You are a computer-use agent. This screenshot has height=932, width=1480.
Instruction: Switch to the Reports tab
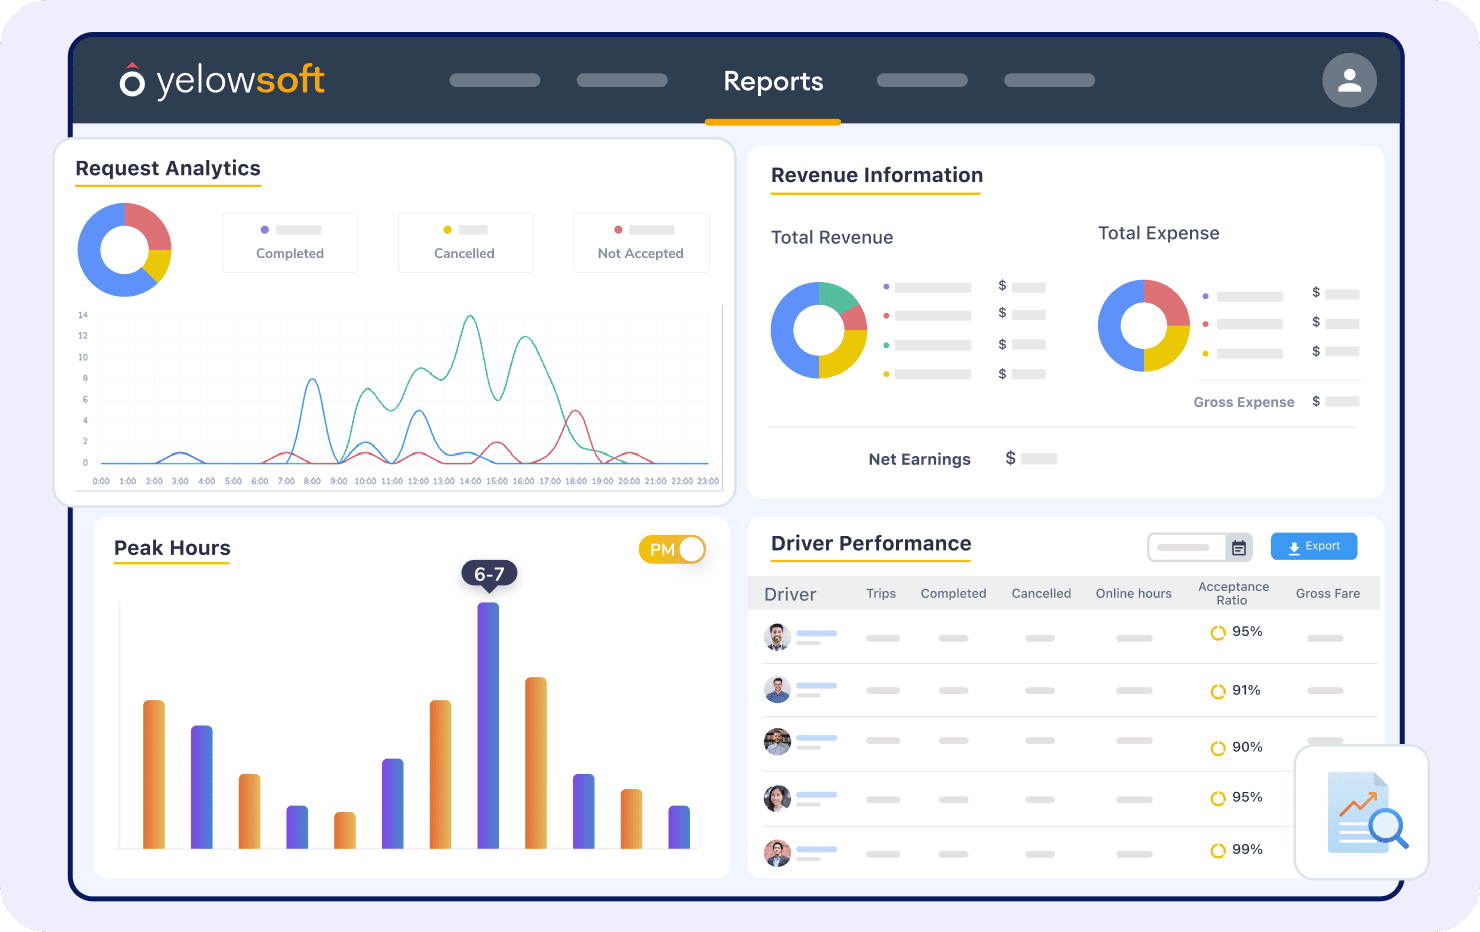click(x=772, y=81)
